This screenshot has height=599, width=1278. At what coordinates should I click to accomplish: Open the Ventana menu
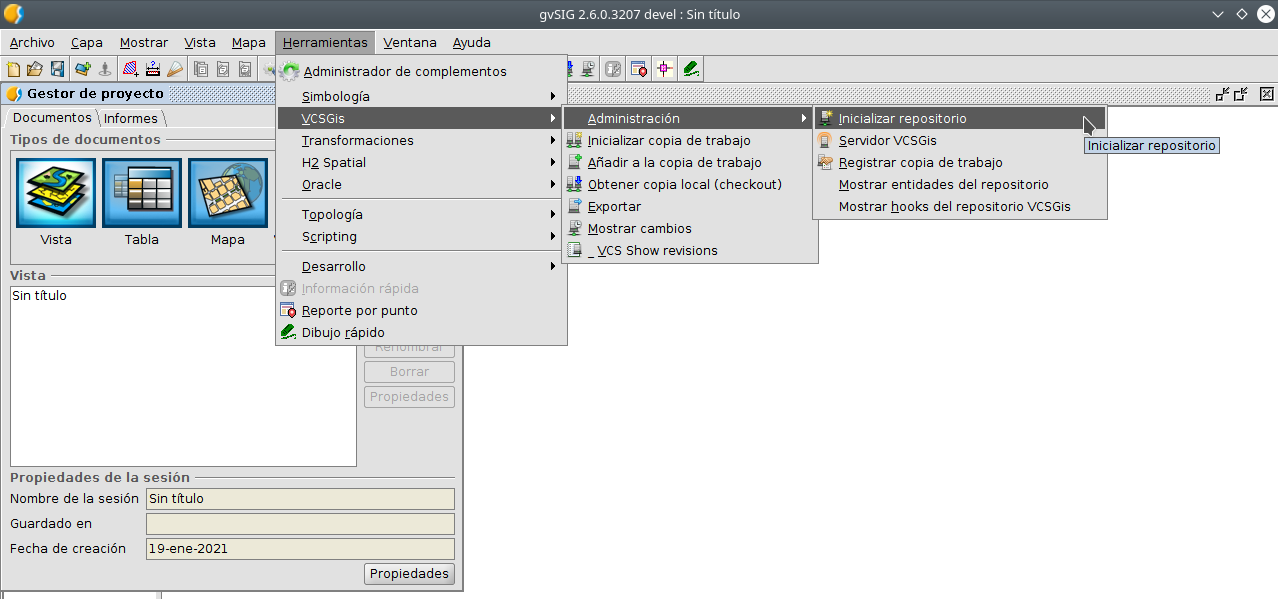click(x=410, y=42)
